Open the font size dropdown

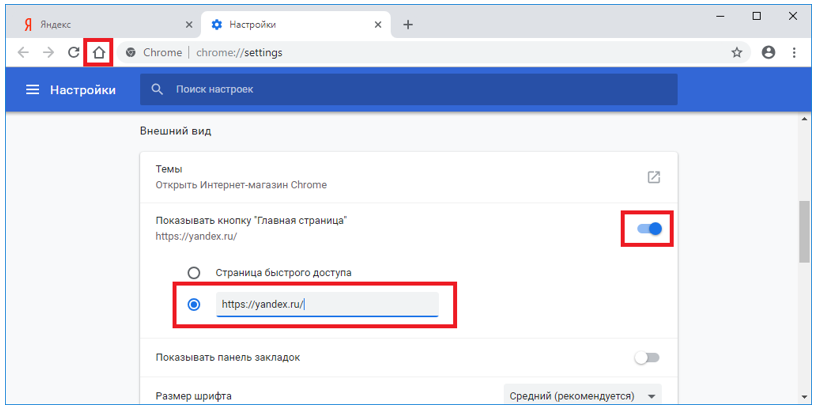click(582, 396)
